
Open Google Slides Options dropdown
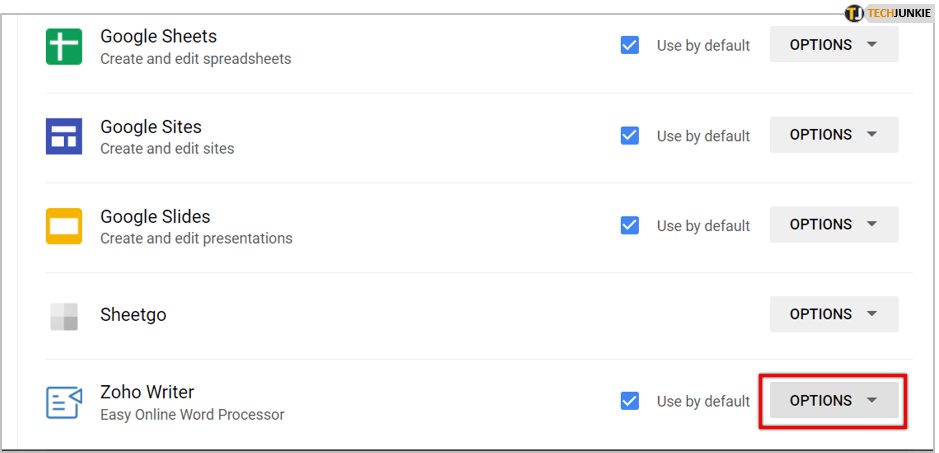(x=833, y=225)
